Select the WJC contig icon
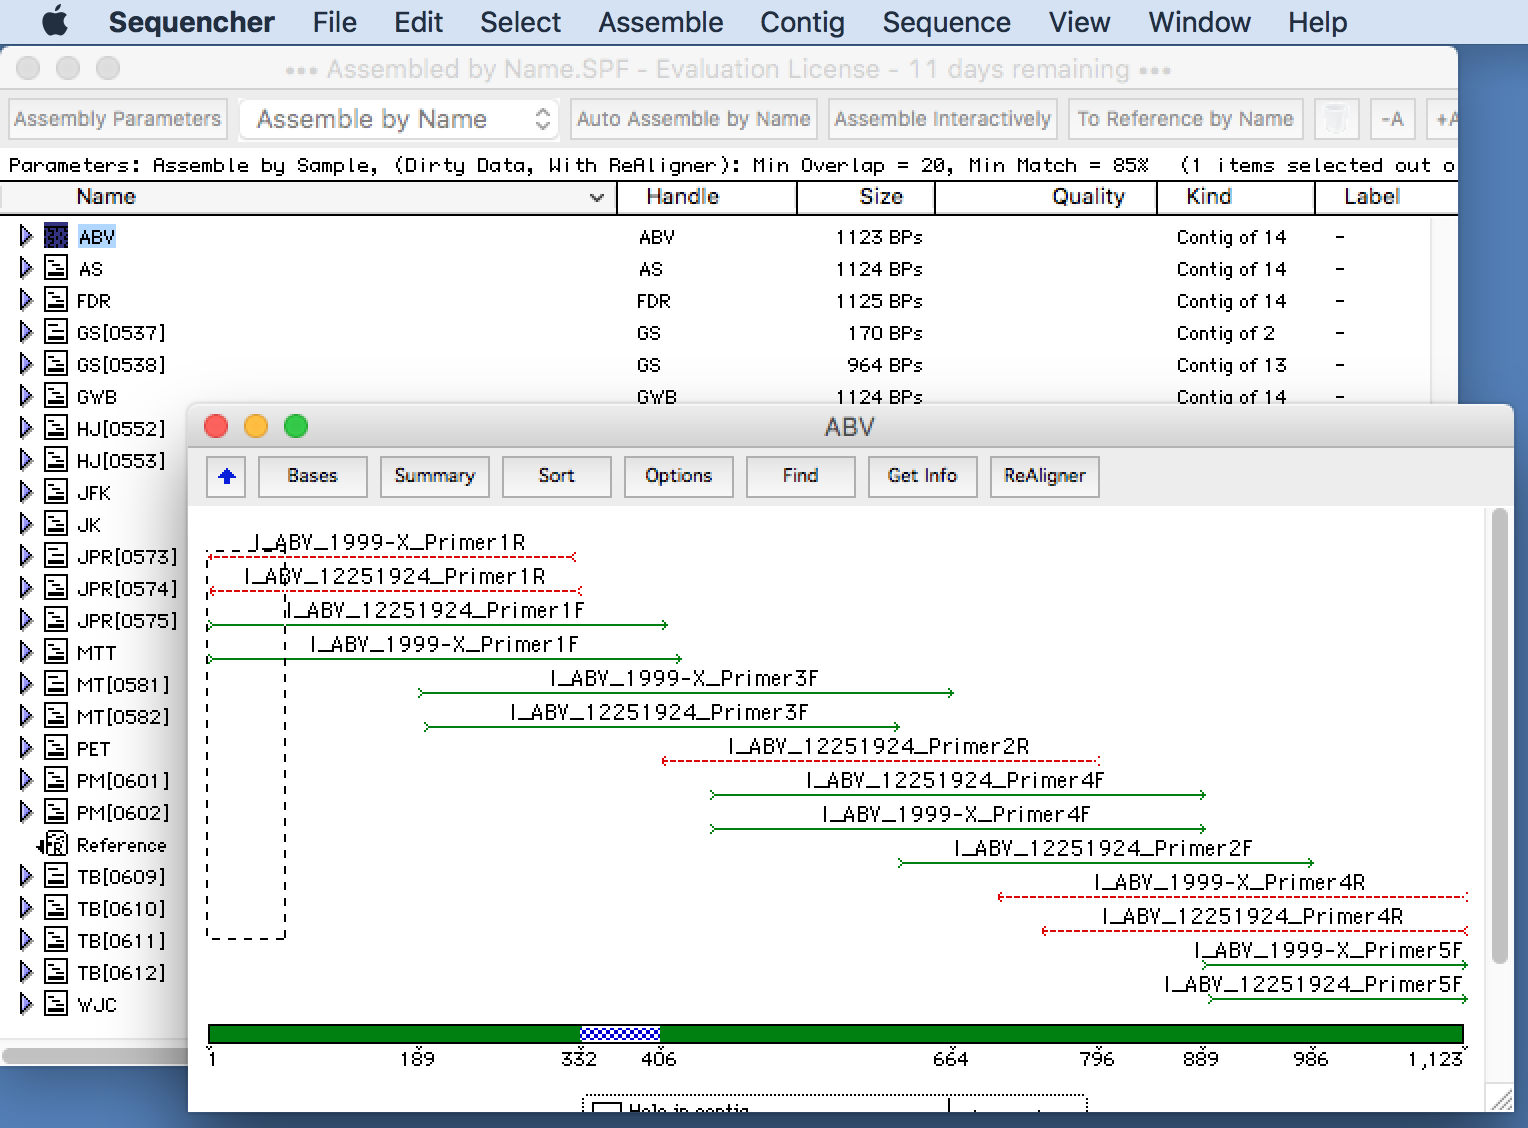 pos(56,1004)
